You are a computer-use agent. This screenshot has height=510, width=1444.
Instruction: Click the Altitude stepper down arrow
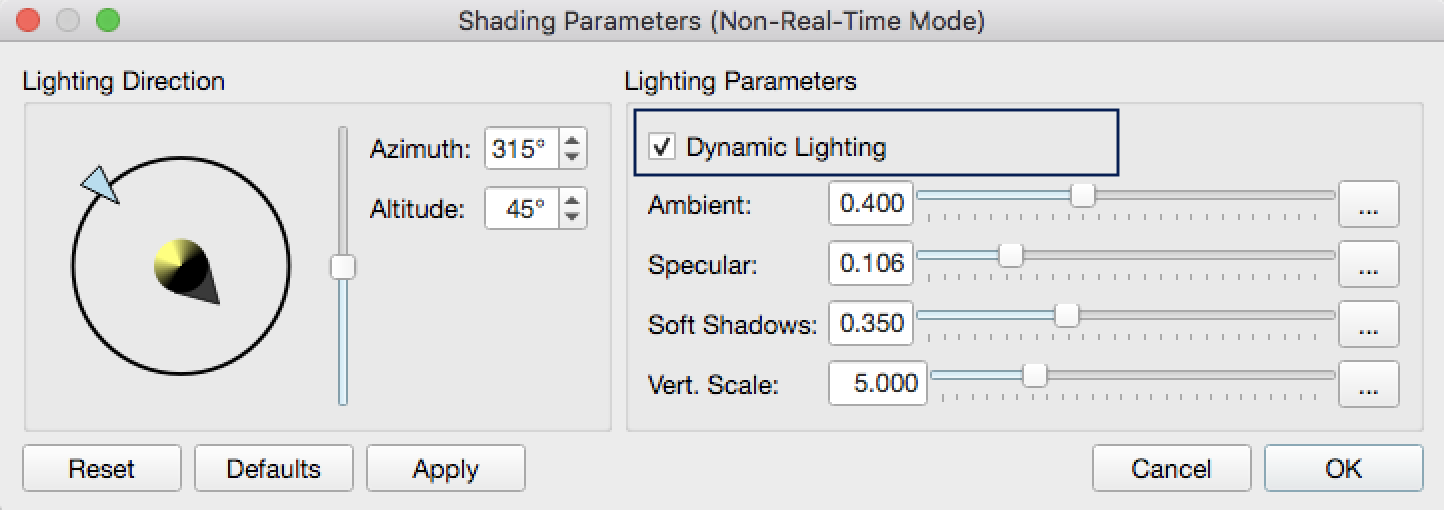572,217
